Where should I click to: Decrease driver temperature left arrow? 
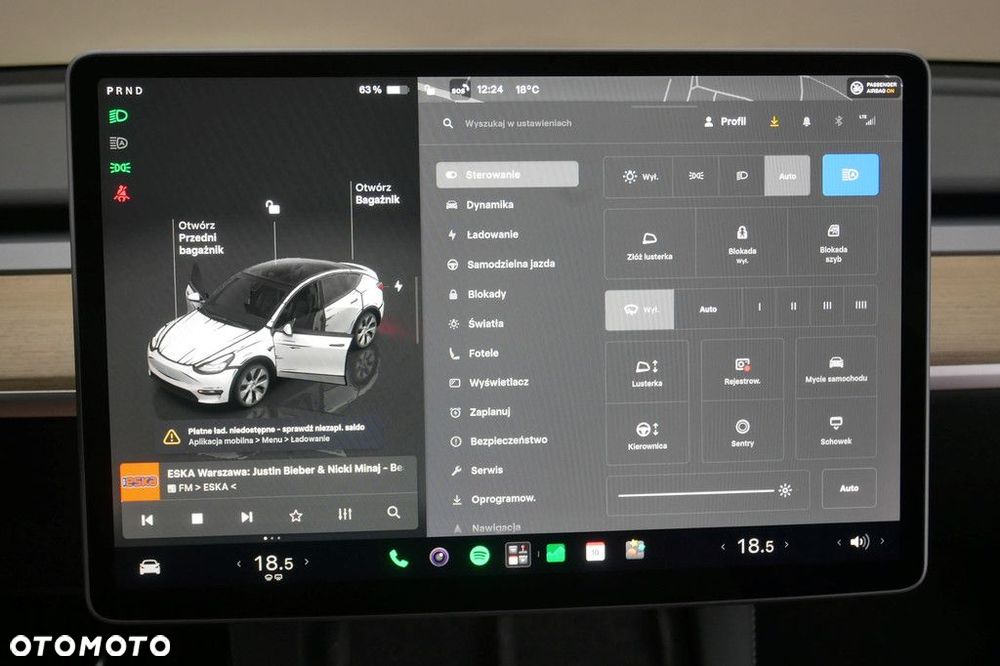[x=239, y=563]
